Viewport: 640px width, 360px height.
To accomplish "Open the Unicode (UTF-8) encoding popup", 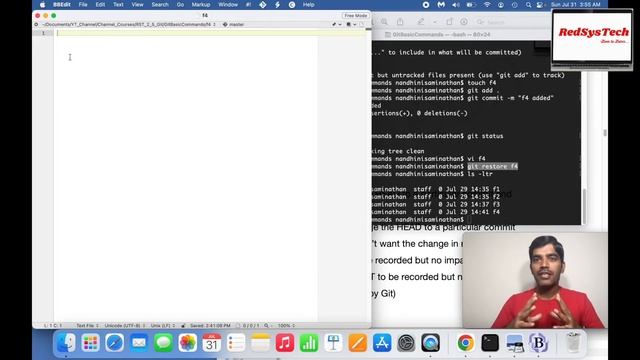I will [124, 326].
